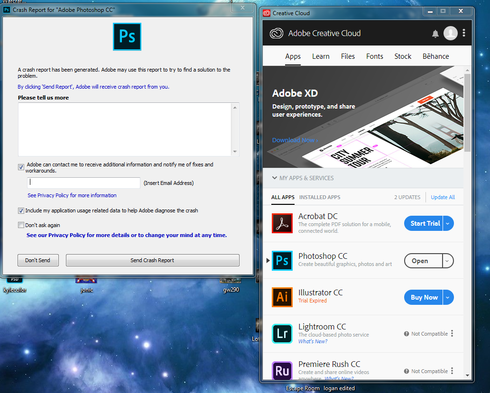Click the Illustrator CC app icon

click(282, 297)
